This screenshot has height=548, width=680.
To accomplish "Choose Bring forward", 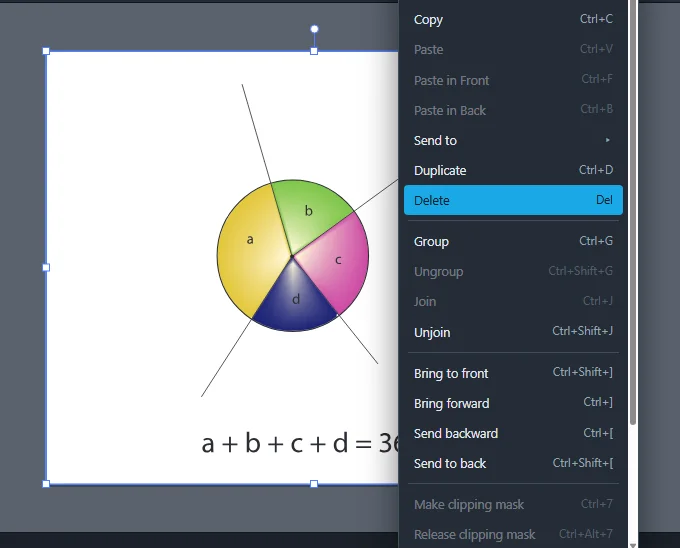I will click(x=513, y=403).
